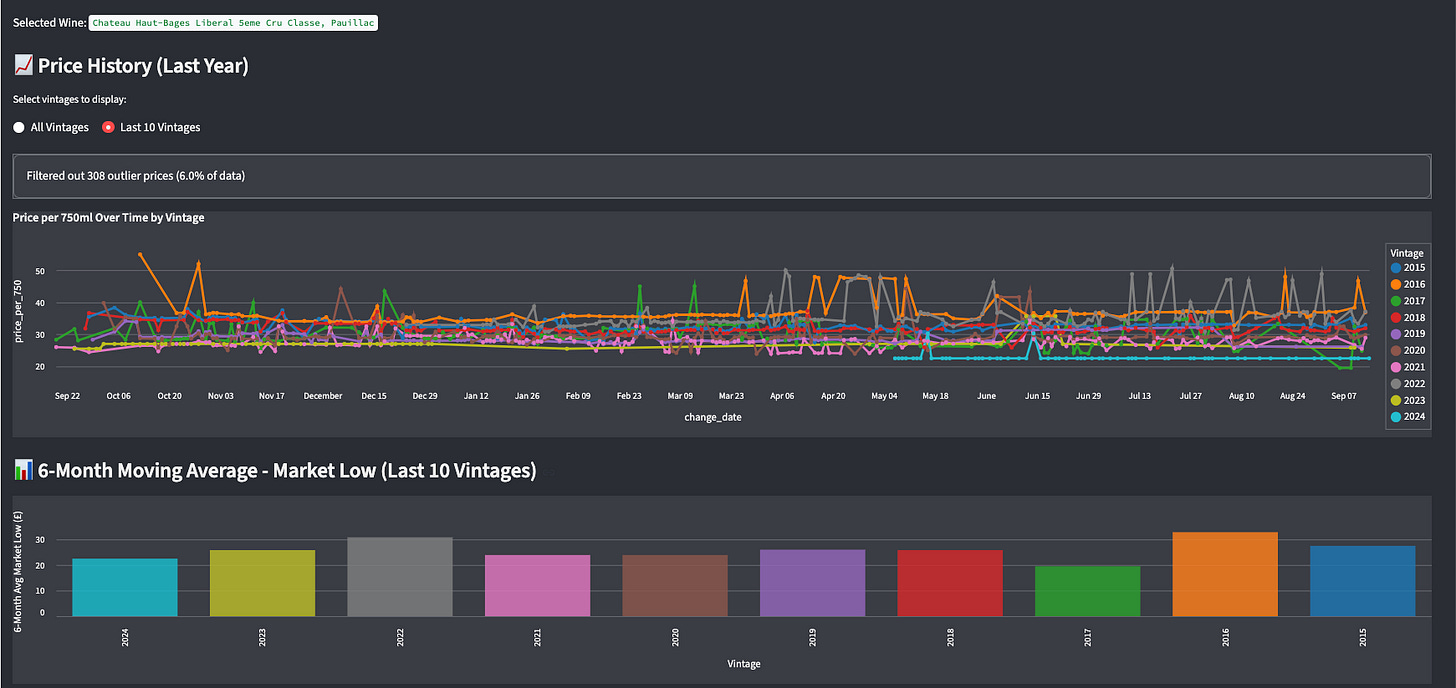Click the Mar 09 date tick label
1456x688 pixels.
(x=680, y=396)
